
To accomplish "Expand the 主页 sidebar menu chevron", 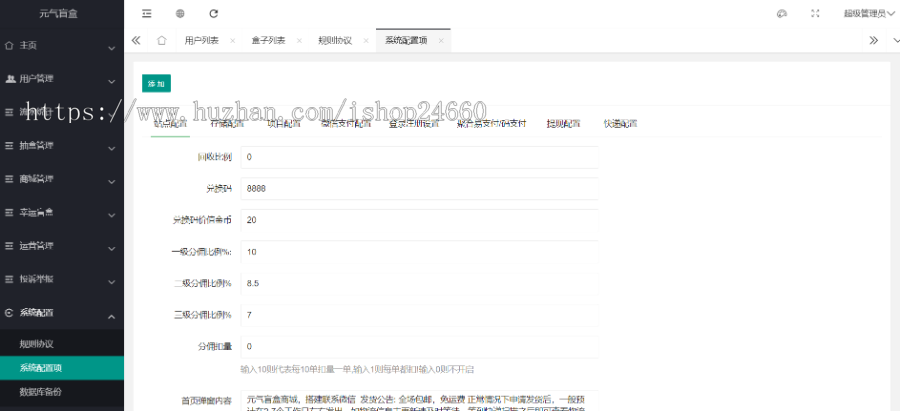I will [112, 48].
